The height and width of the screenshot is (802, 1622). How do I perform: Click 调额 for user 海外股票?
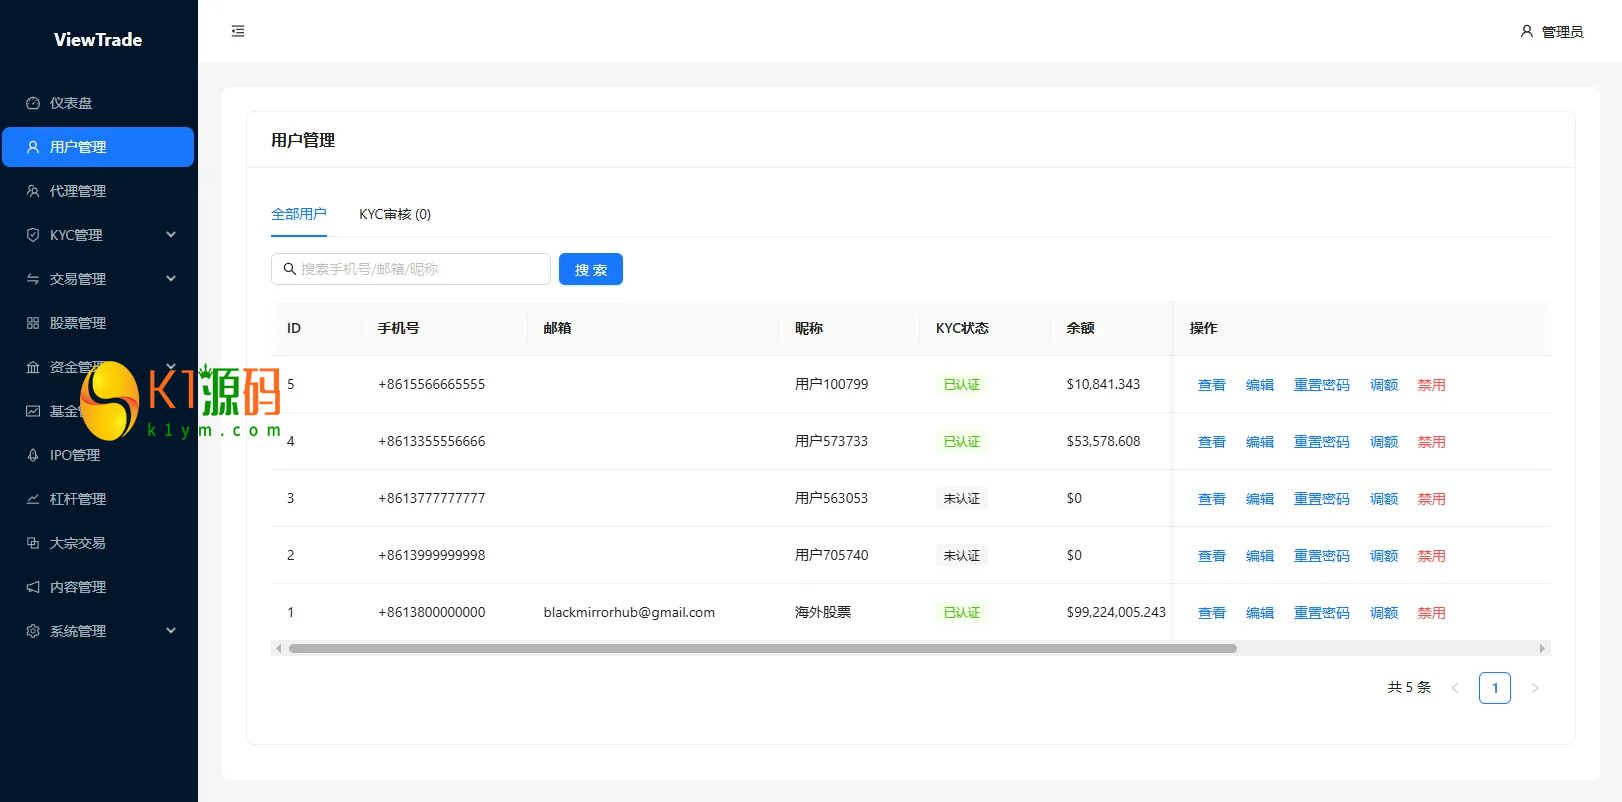click(1384, 613)
